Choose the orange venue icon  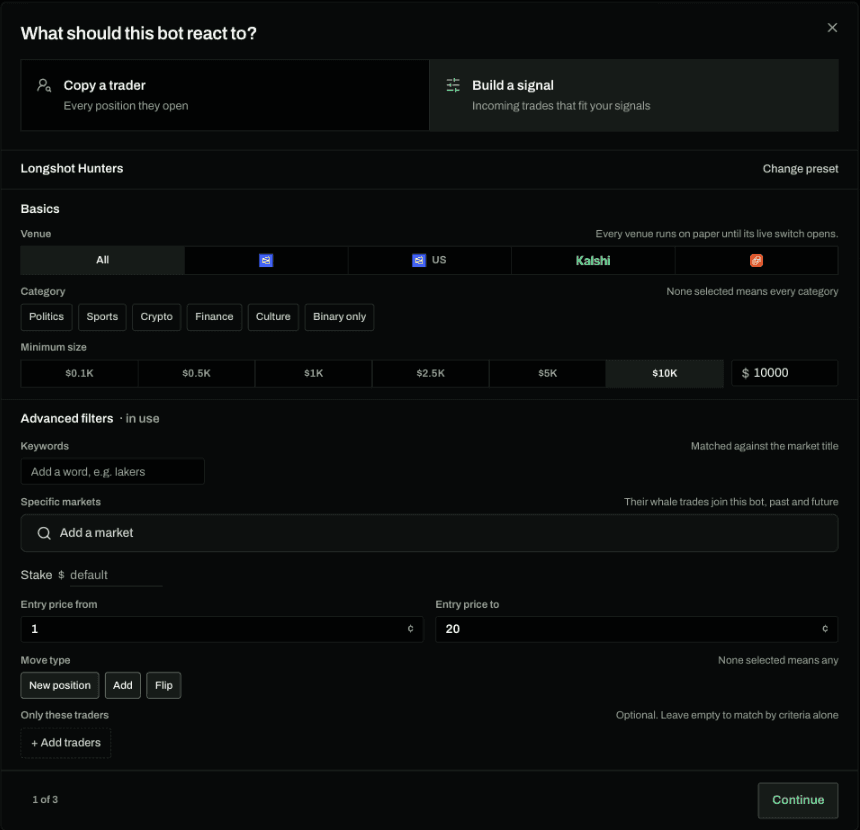[756, 260]
